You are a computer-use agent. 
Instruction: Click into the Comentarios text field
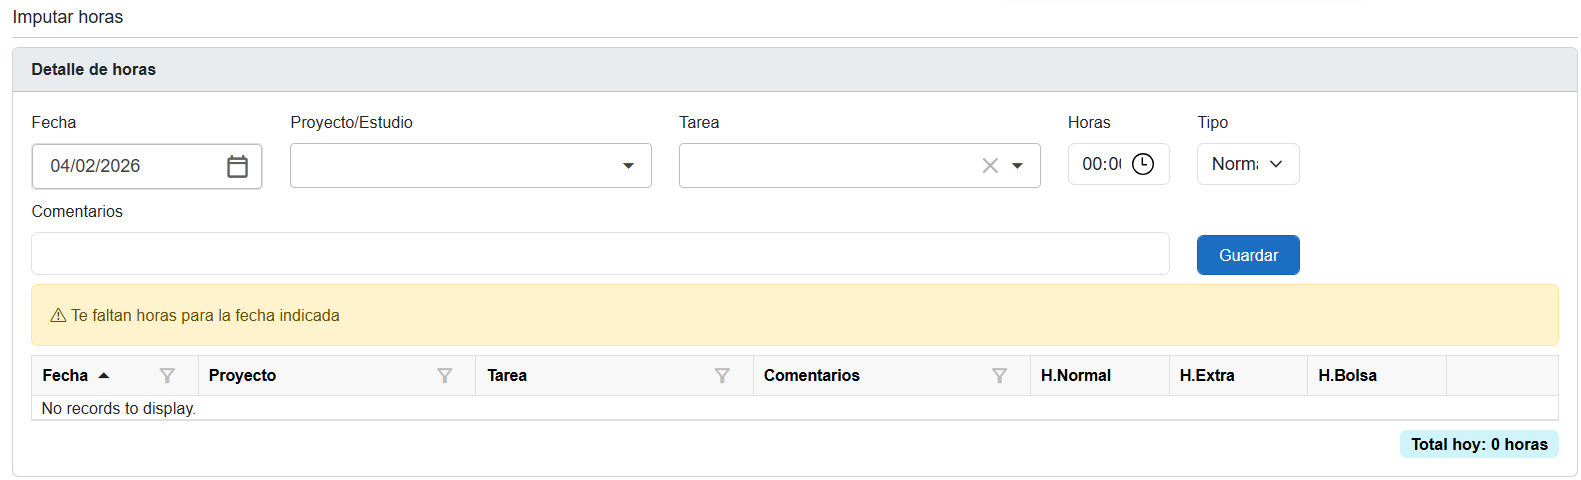(x=600, y=254)
